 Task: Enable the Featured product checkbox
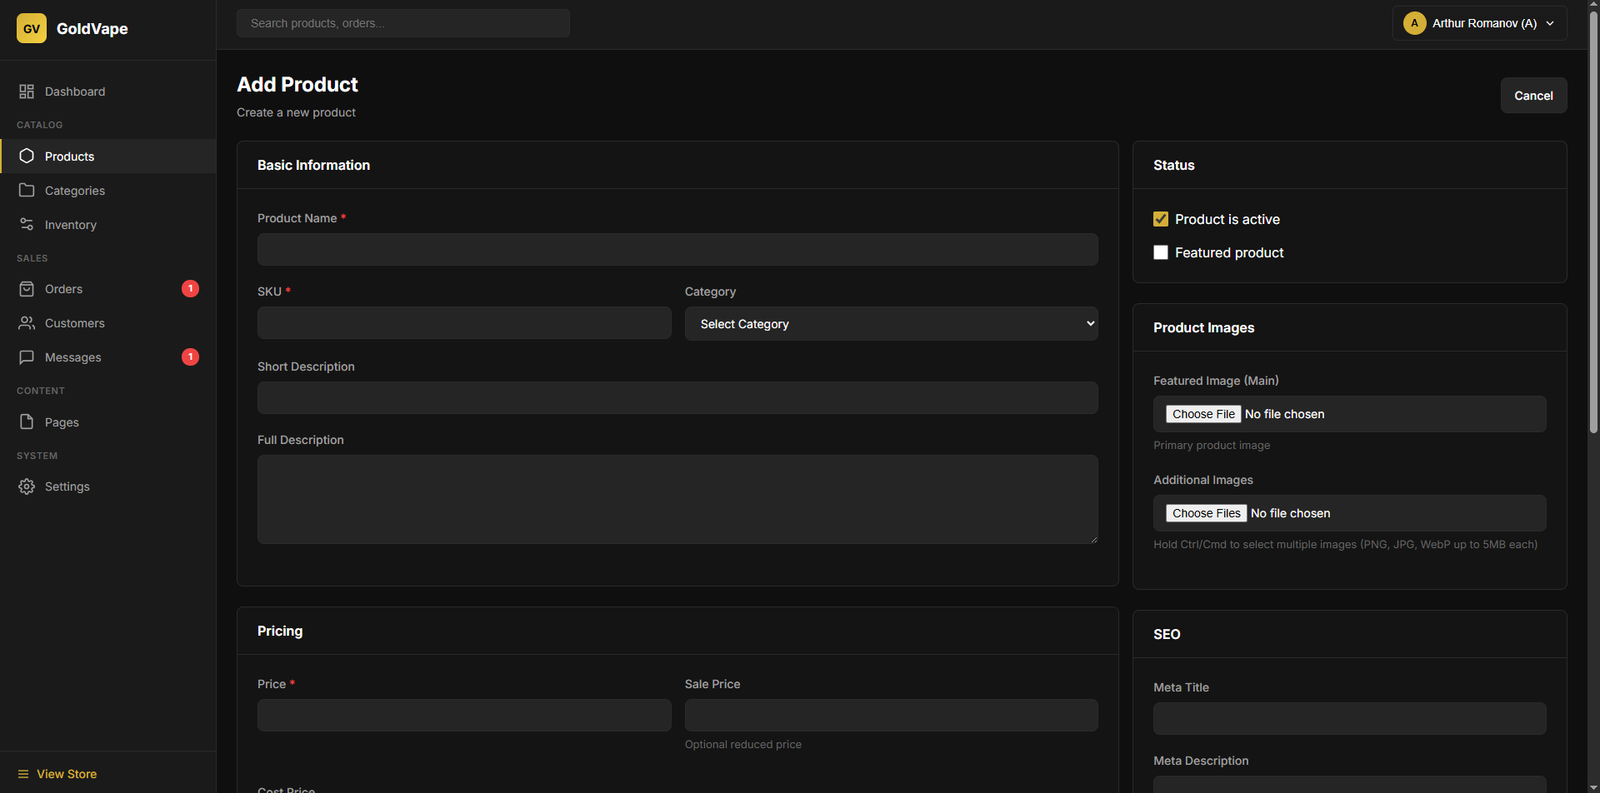[x=1160, y=253]
